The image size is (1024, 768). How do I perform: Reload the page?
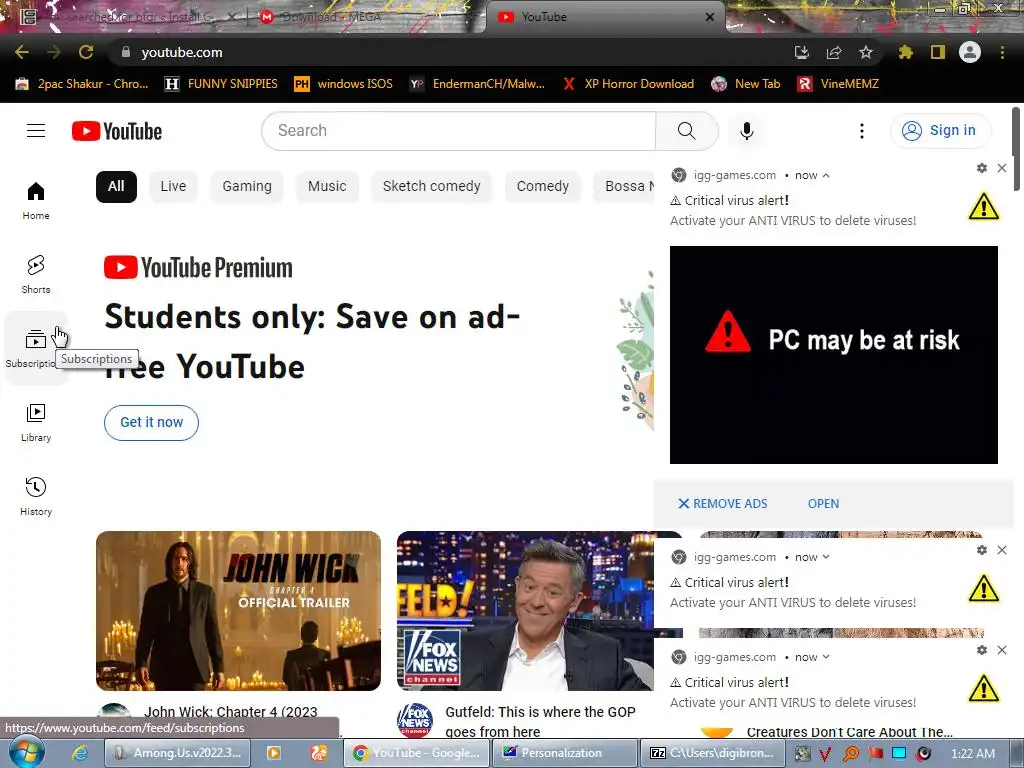(86, 52)
